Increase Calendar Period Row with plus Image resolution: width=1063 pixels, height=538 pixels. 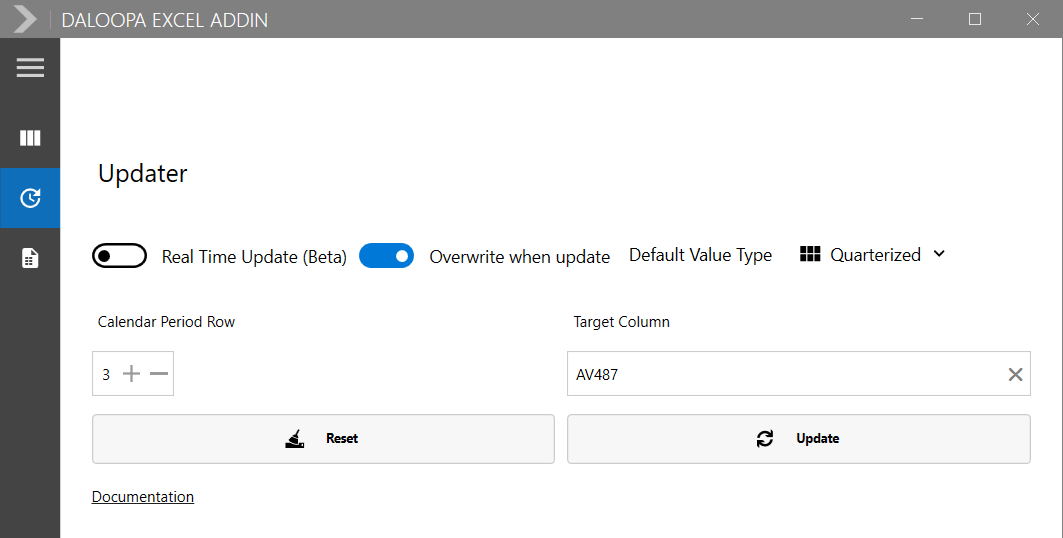[x=132, y=373]
